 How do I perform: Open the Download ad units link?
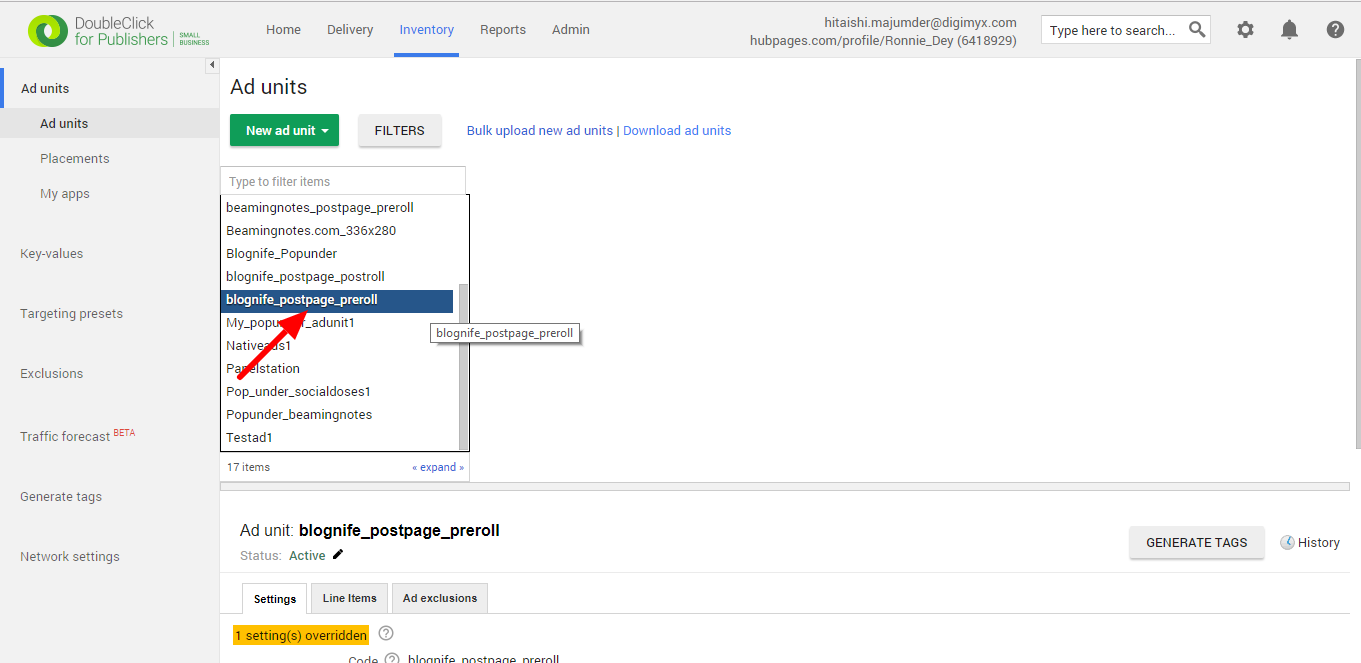click(677, 130)
